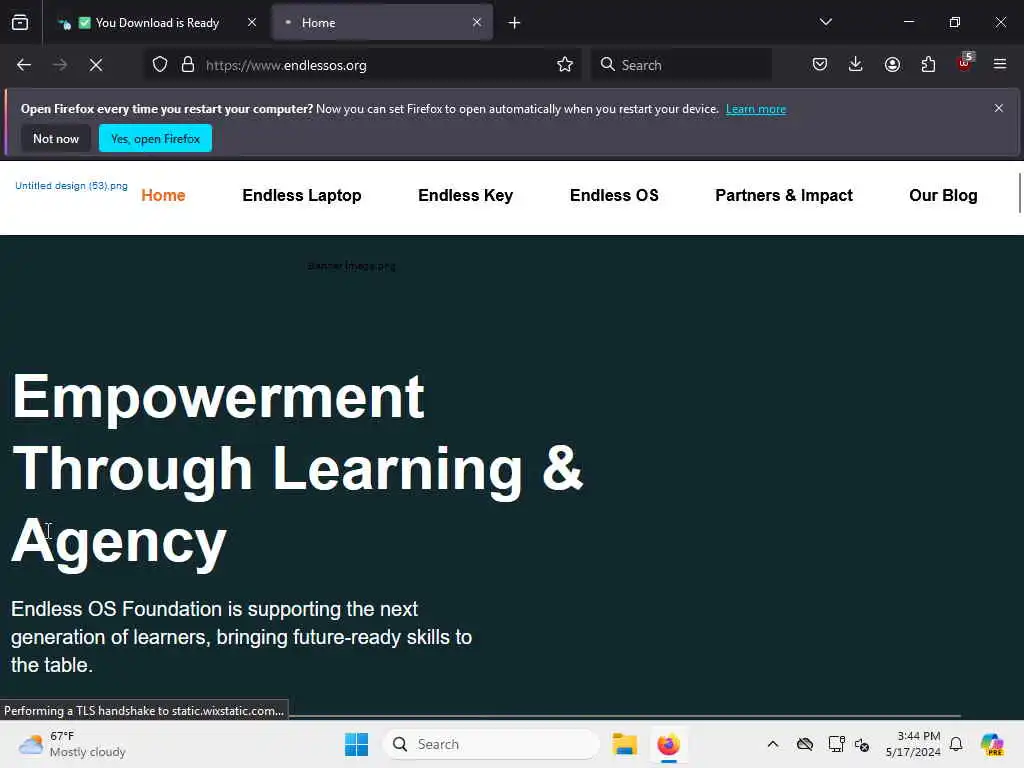
Task: Click the endlessos.org address bar
Action: (x=362, y=65)
